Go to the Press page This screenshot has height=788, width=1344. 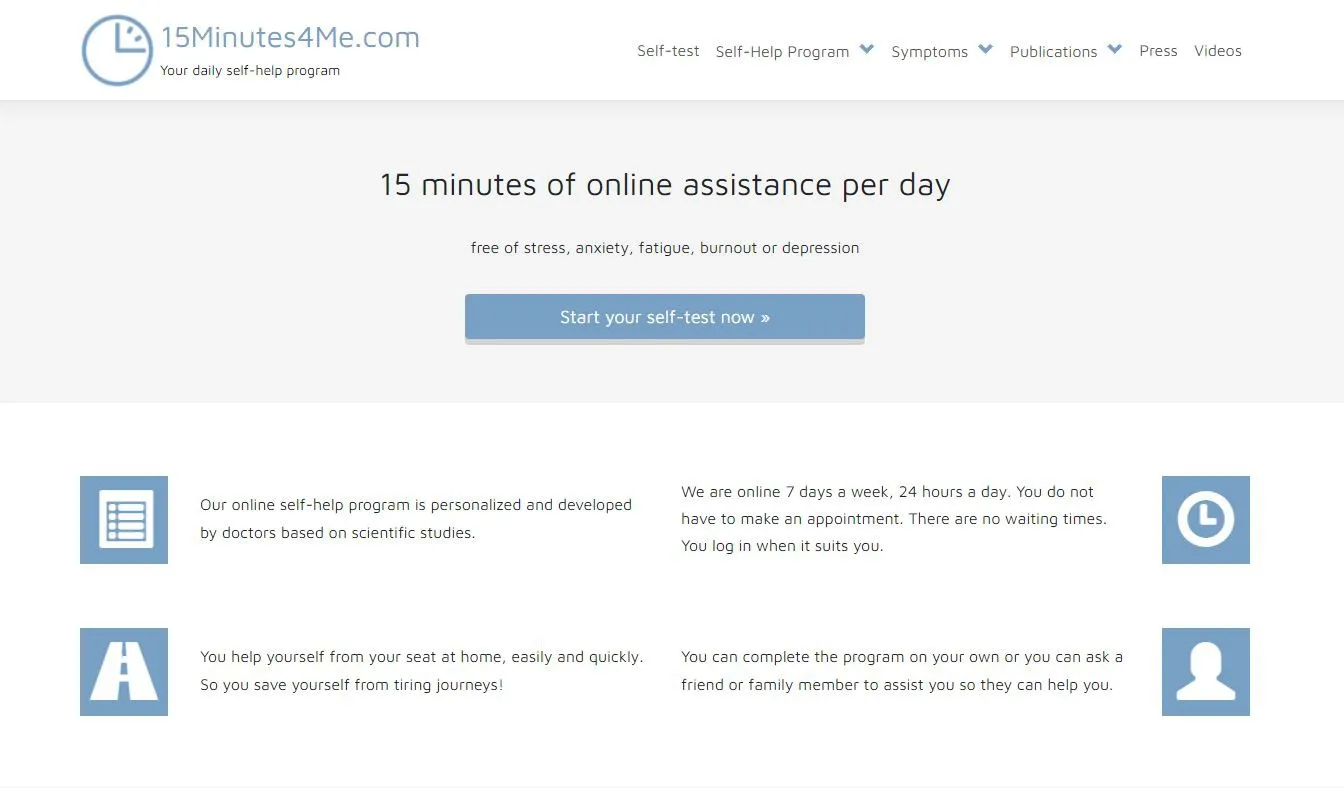[x=1158, y=51]
